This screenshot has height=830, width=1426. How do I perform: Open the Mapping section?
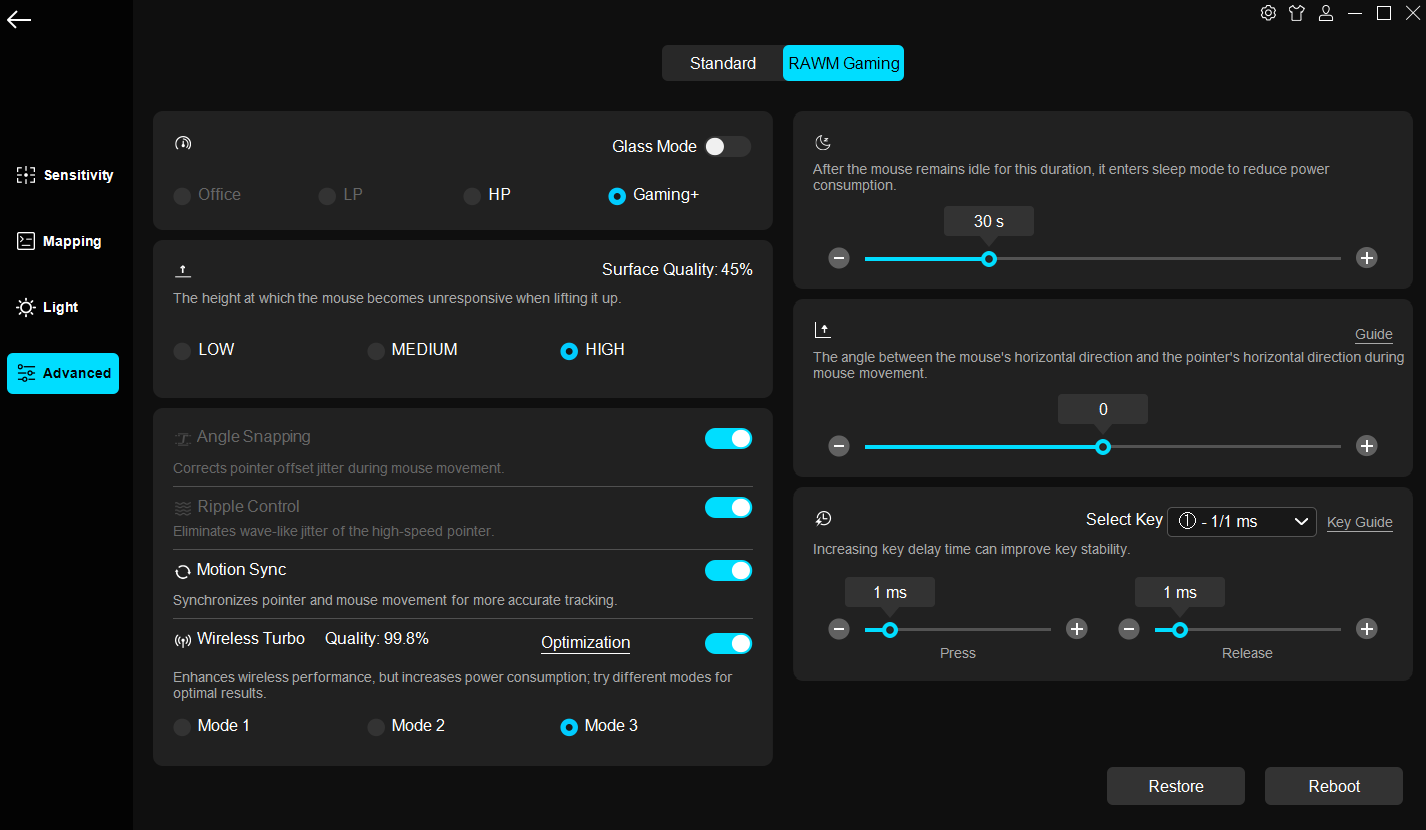coord(60,241)
